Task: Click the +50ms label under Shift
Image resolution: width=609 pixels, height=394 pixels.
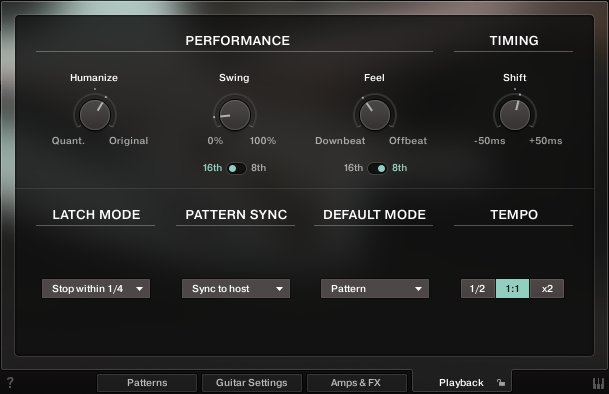Action: (x=546, y=141)
